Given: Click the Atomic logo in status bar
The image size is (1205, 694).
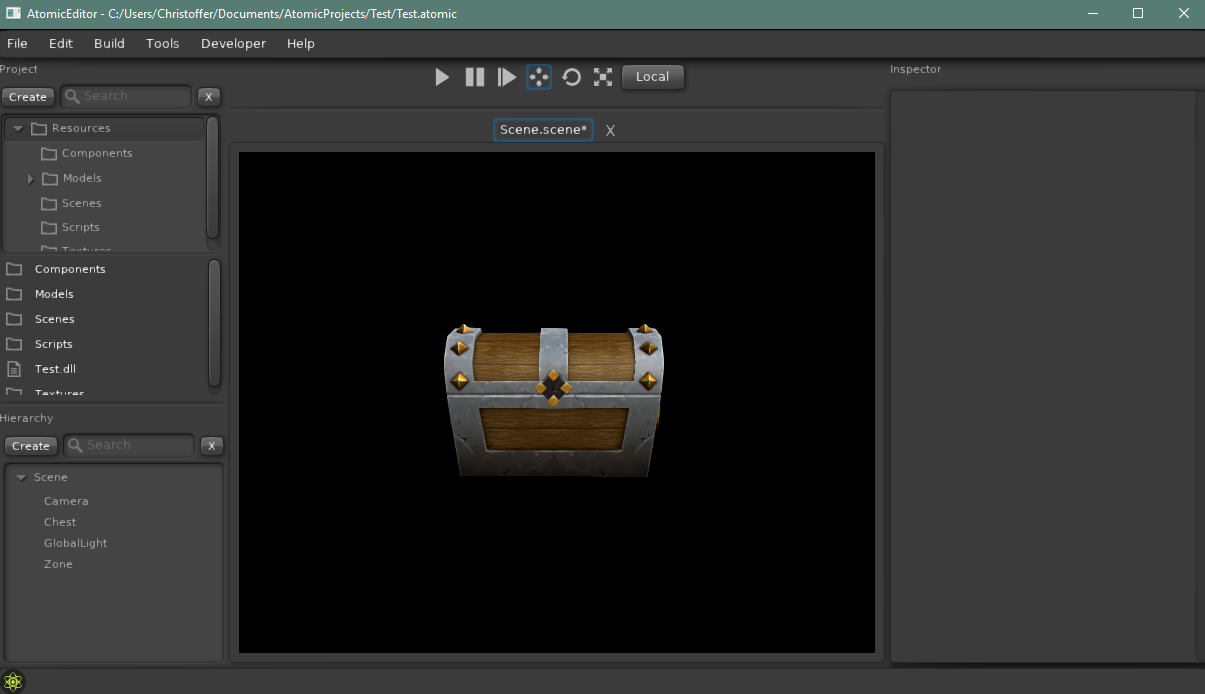Looking at the screenshot, I should [x=13, y=682].
